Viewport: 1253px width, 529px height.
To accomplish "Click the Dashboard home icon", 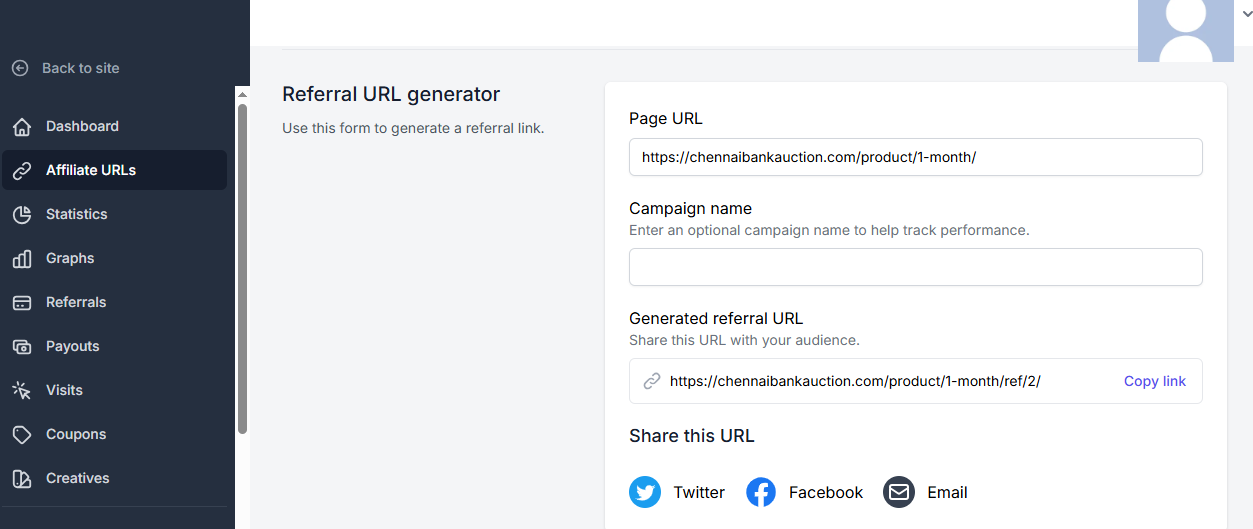I will (22, 127).
